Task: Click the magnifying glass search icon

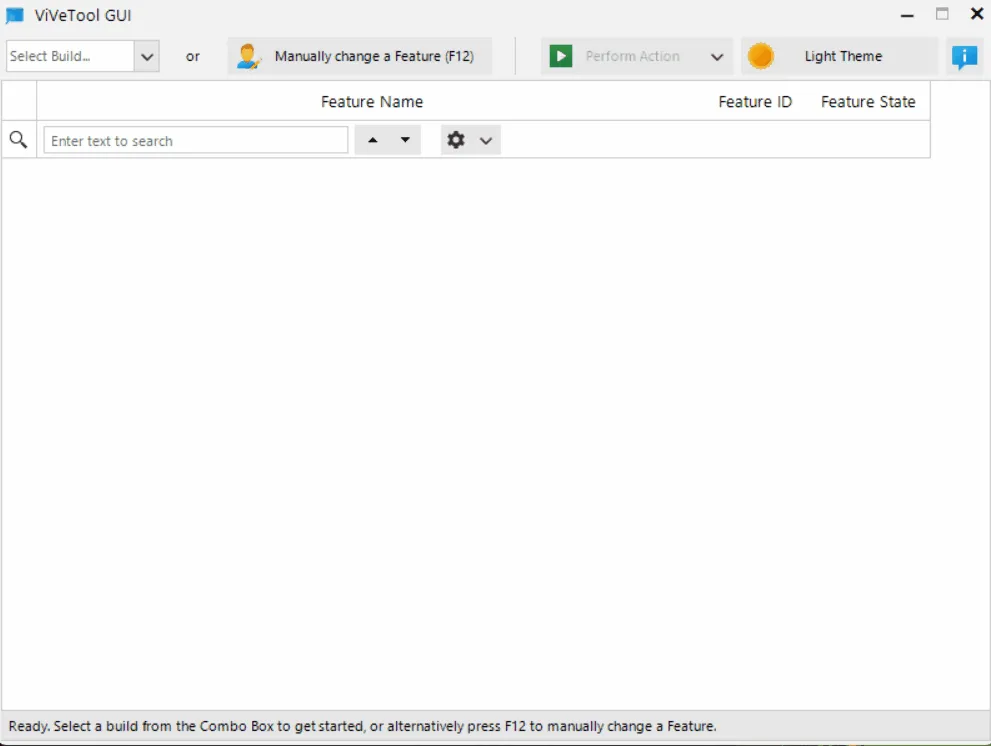Action: click(x=18, y=140)
